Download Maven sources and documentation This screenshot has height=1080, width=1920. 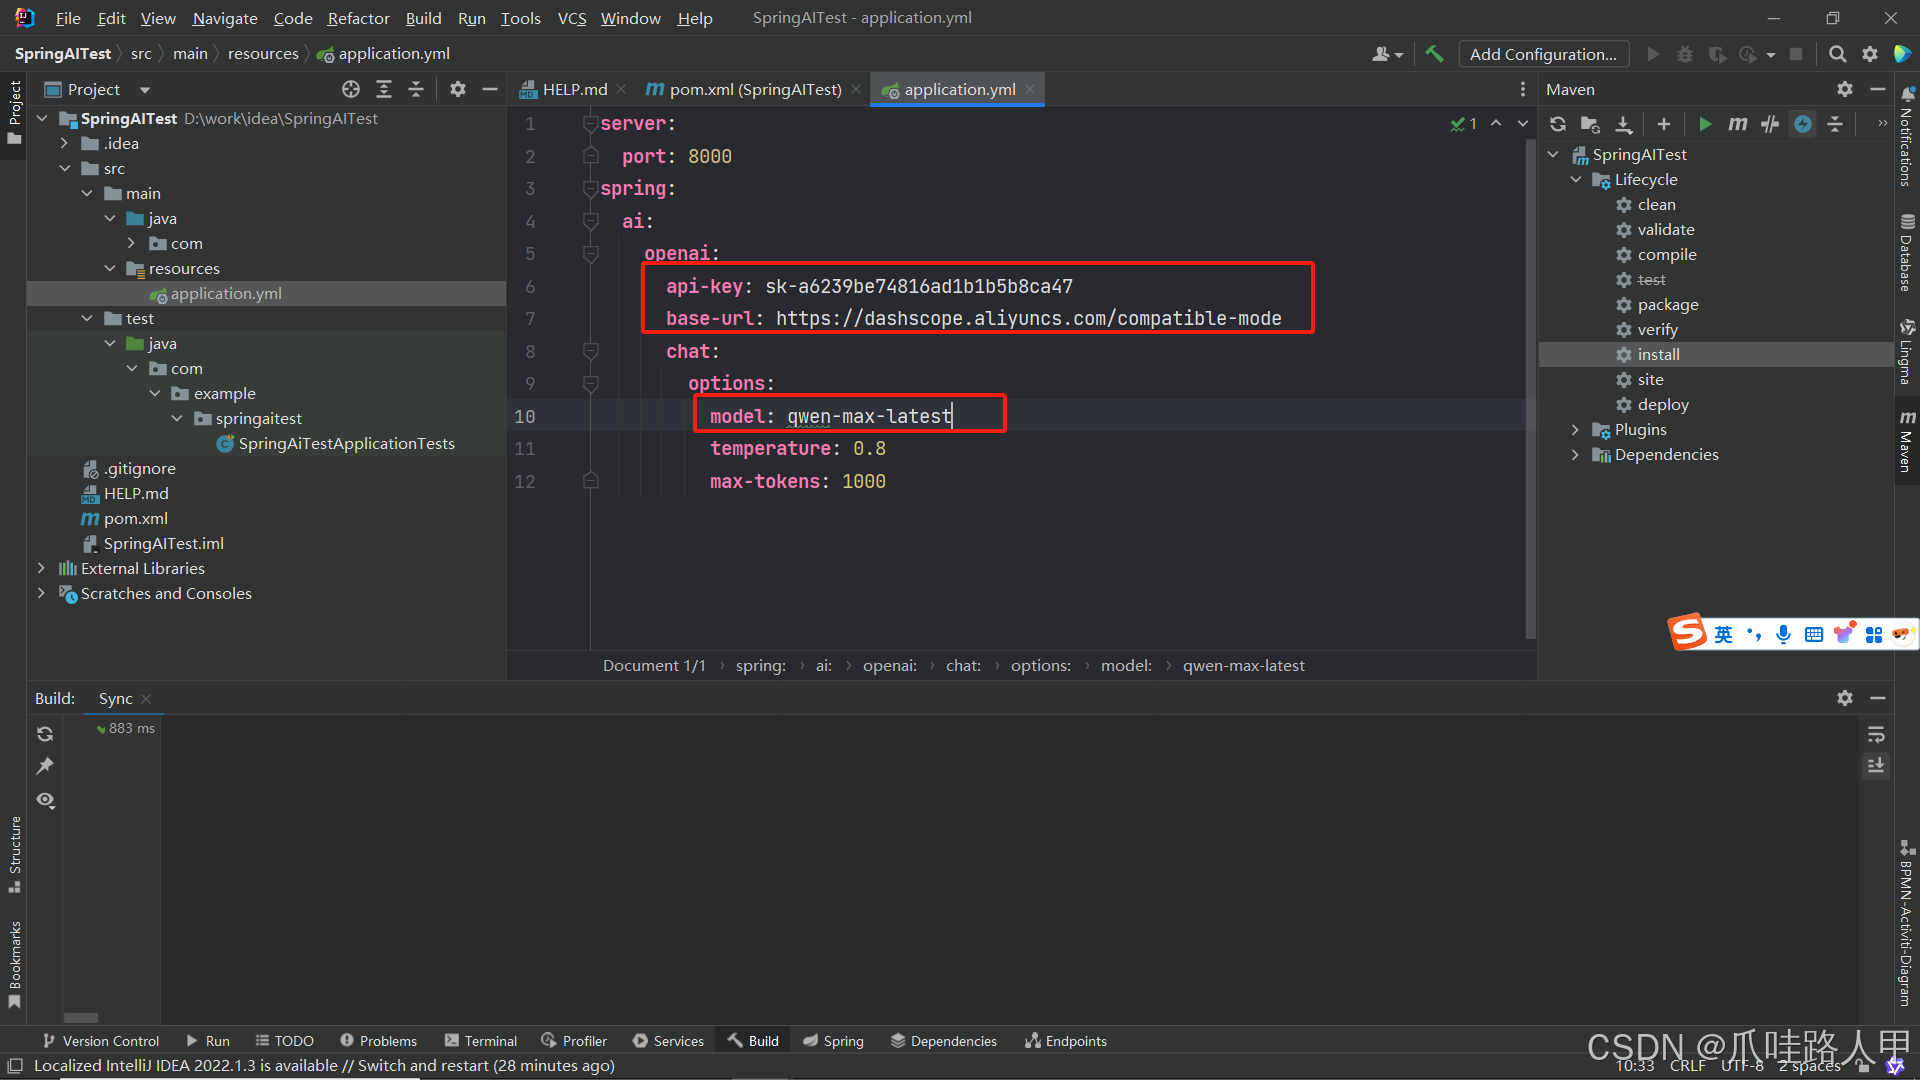[1624, 124]
